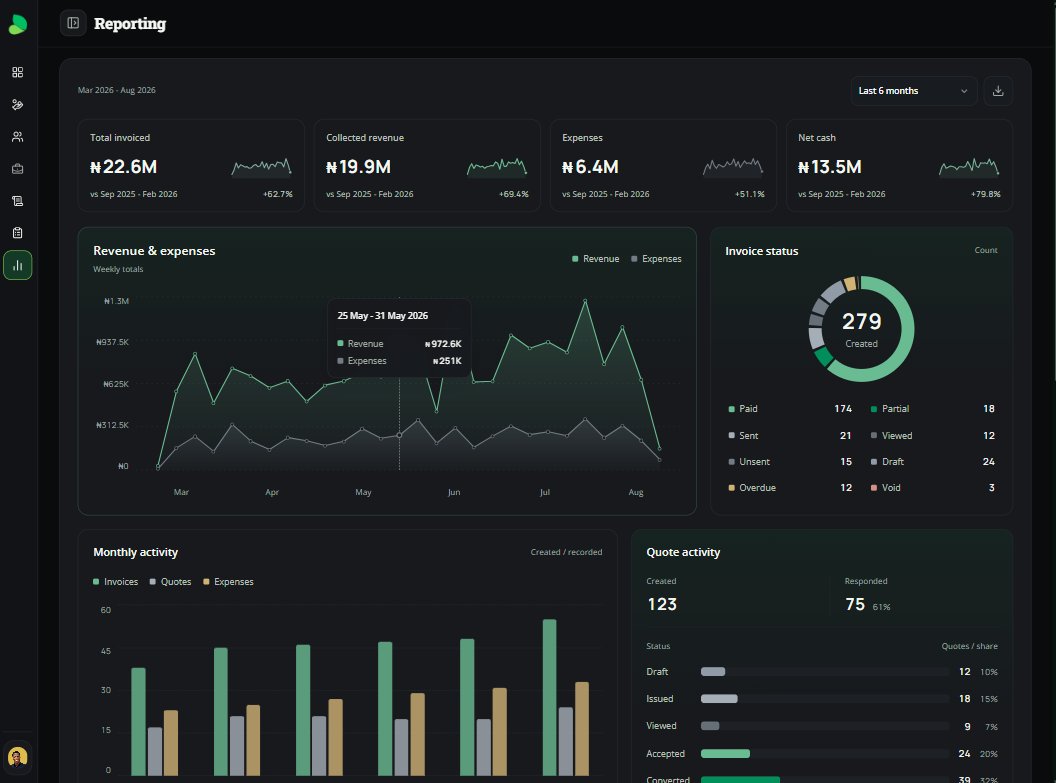1056x783 pixels.
Task: Open the user avatar at sidebar bottom
Action: [18, 757]
